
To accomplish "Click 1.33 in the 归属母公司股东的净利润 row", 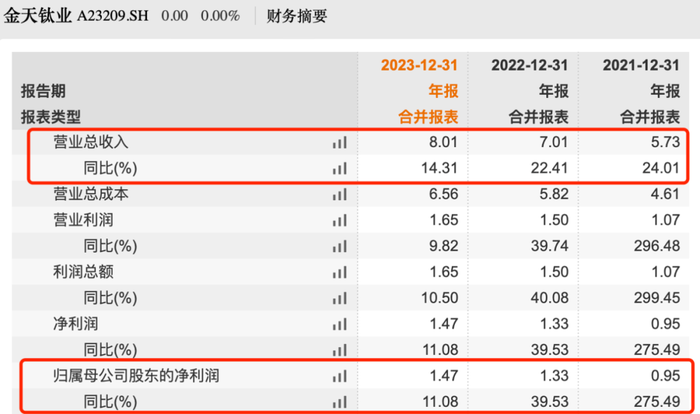I will [554, 376].
